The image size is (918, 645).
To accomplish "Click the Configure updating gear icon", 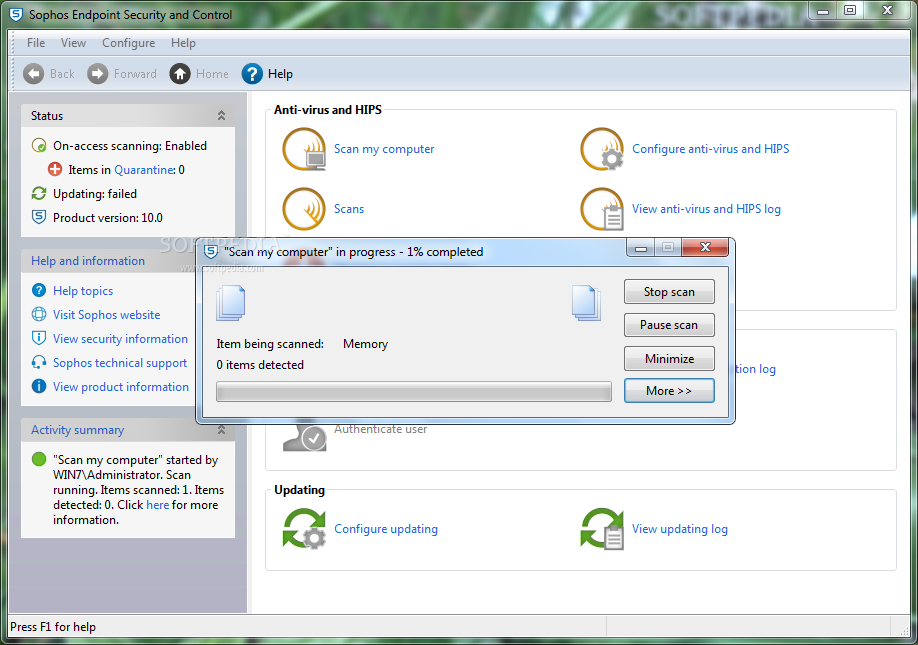I will pyautogui.click(x=304, y=529).
